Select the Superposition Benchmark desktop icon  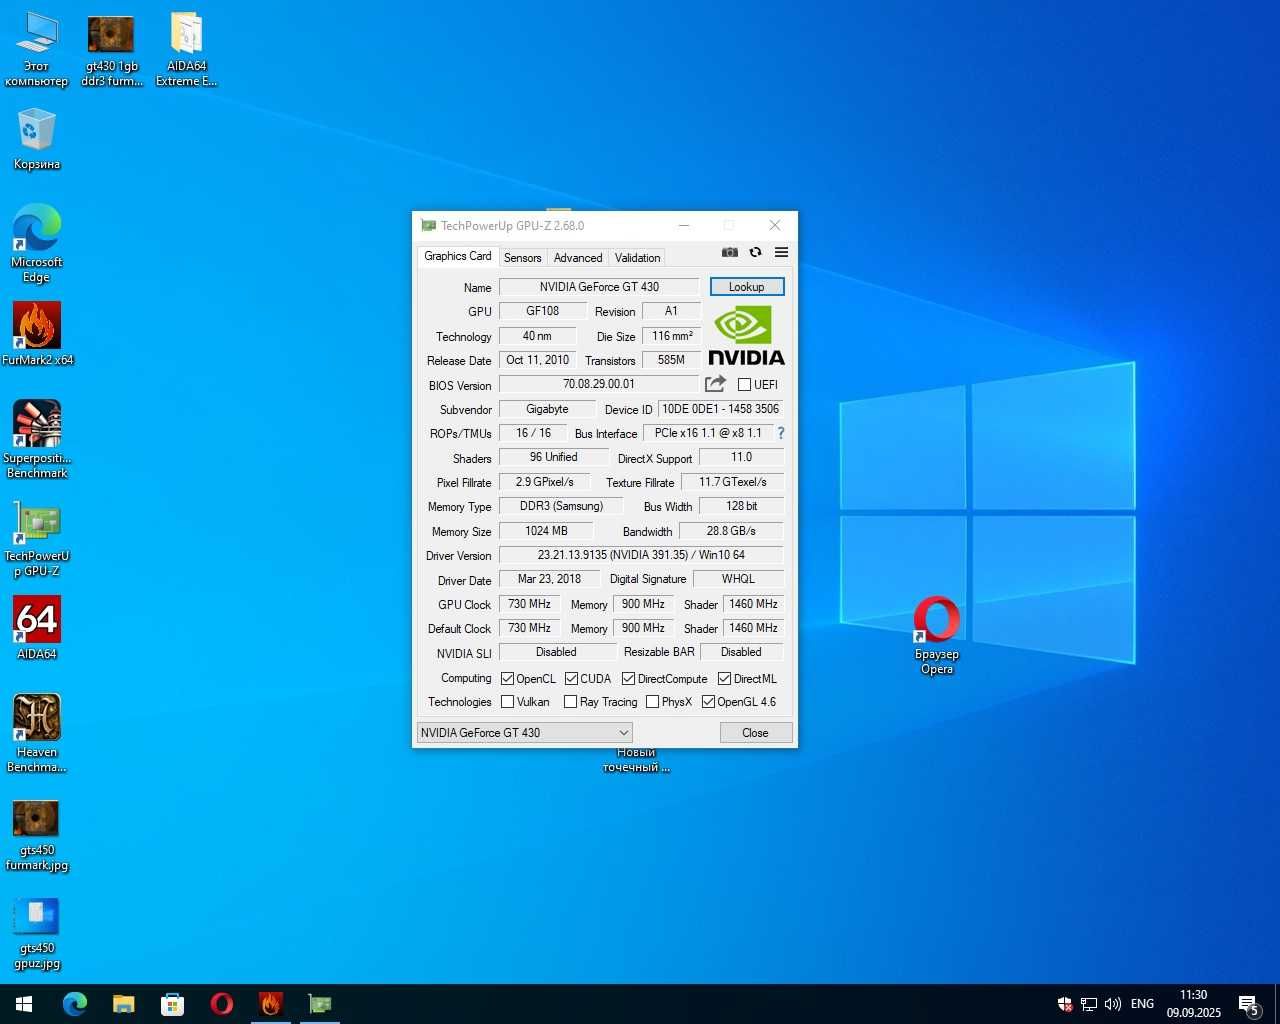point(37,440)
